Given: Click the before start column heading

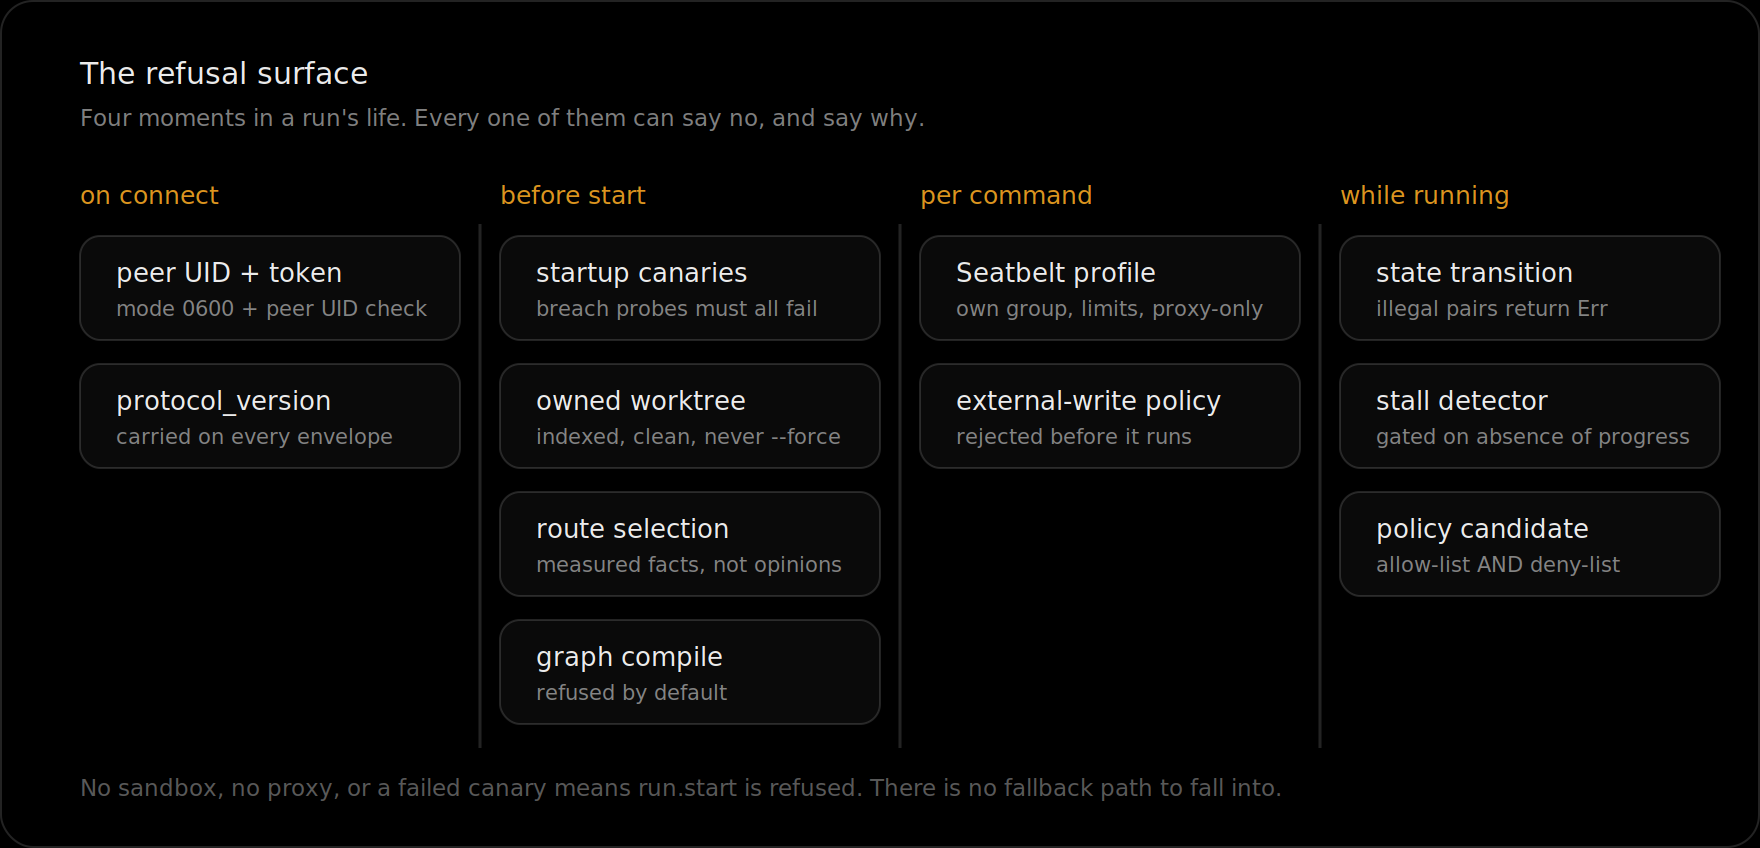Looking at the screenshot, I should pos(573,195).
